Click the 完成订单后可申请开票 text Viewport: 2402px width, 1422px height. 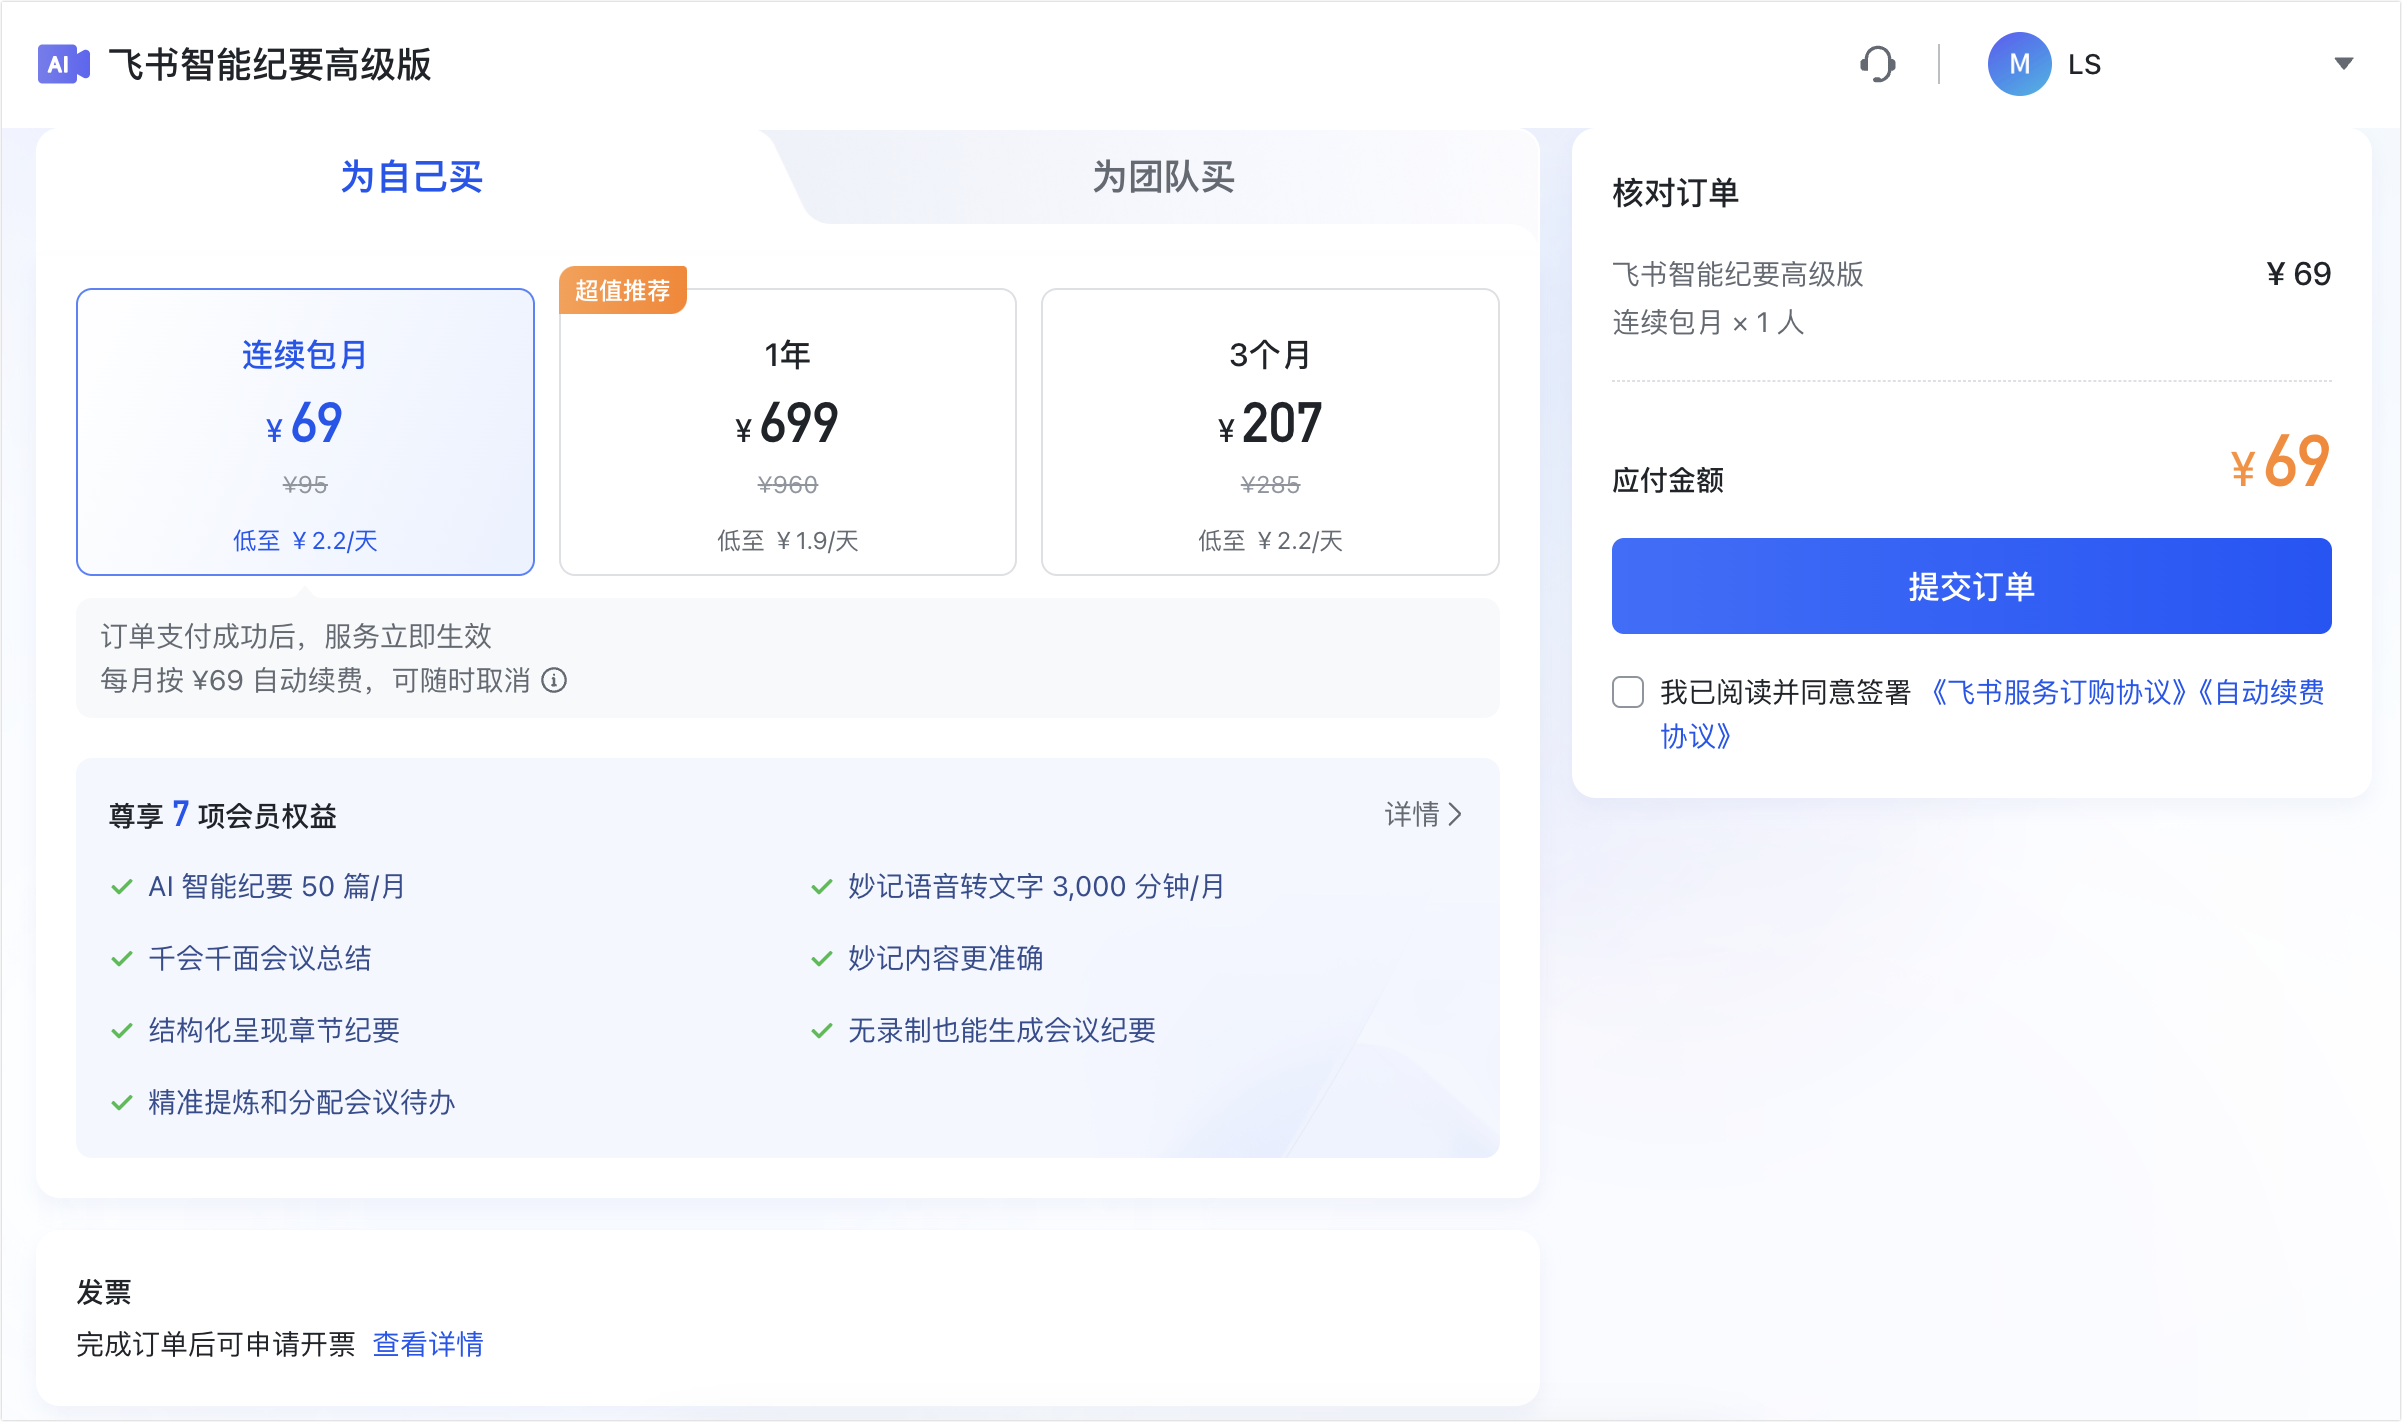point(216,1344)
